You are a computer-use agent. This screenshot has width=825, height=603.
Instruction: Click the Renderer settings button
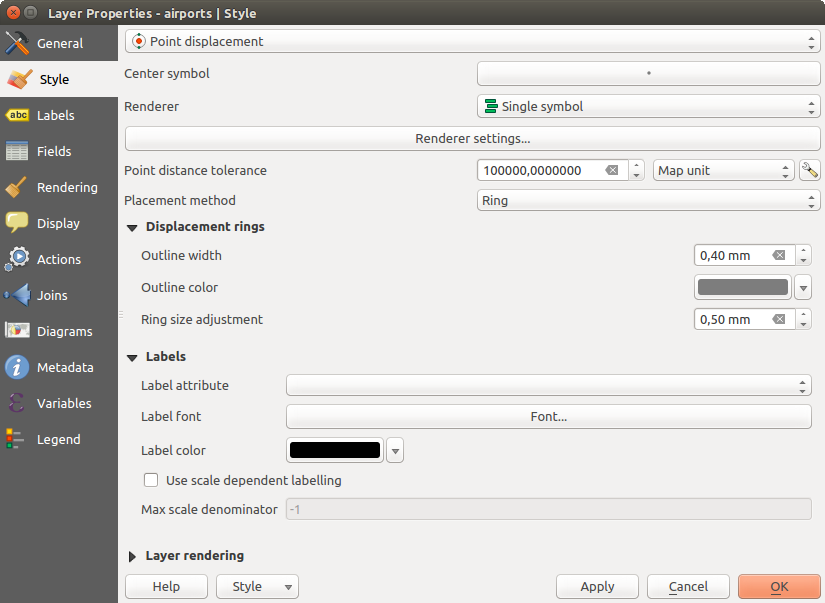coord(472,139)
